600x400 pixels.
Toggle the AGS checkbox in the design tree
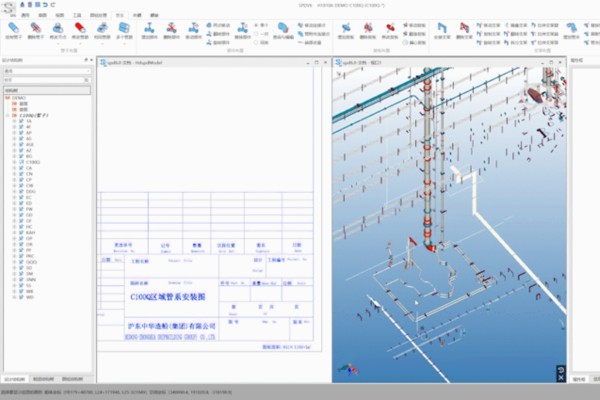point(19,143)
